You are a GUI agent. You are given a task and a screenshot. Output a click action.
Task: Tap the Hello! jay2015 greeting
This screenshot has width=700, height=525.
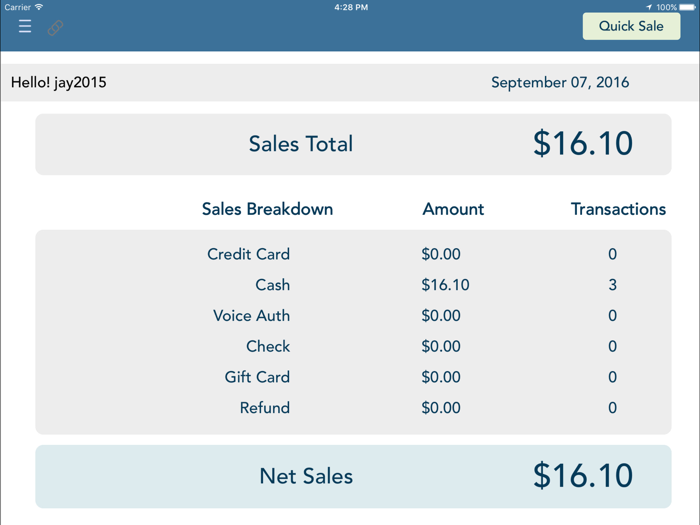pyautogui.click(x=58, y=83)
